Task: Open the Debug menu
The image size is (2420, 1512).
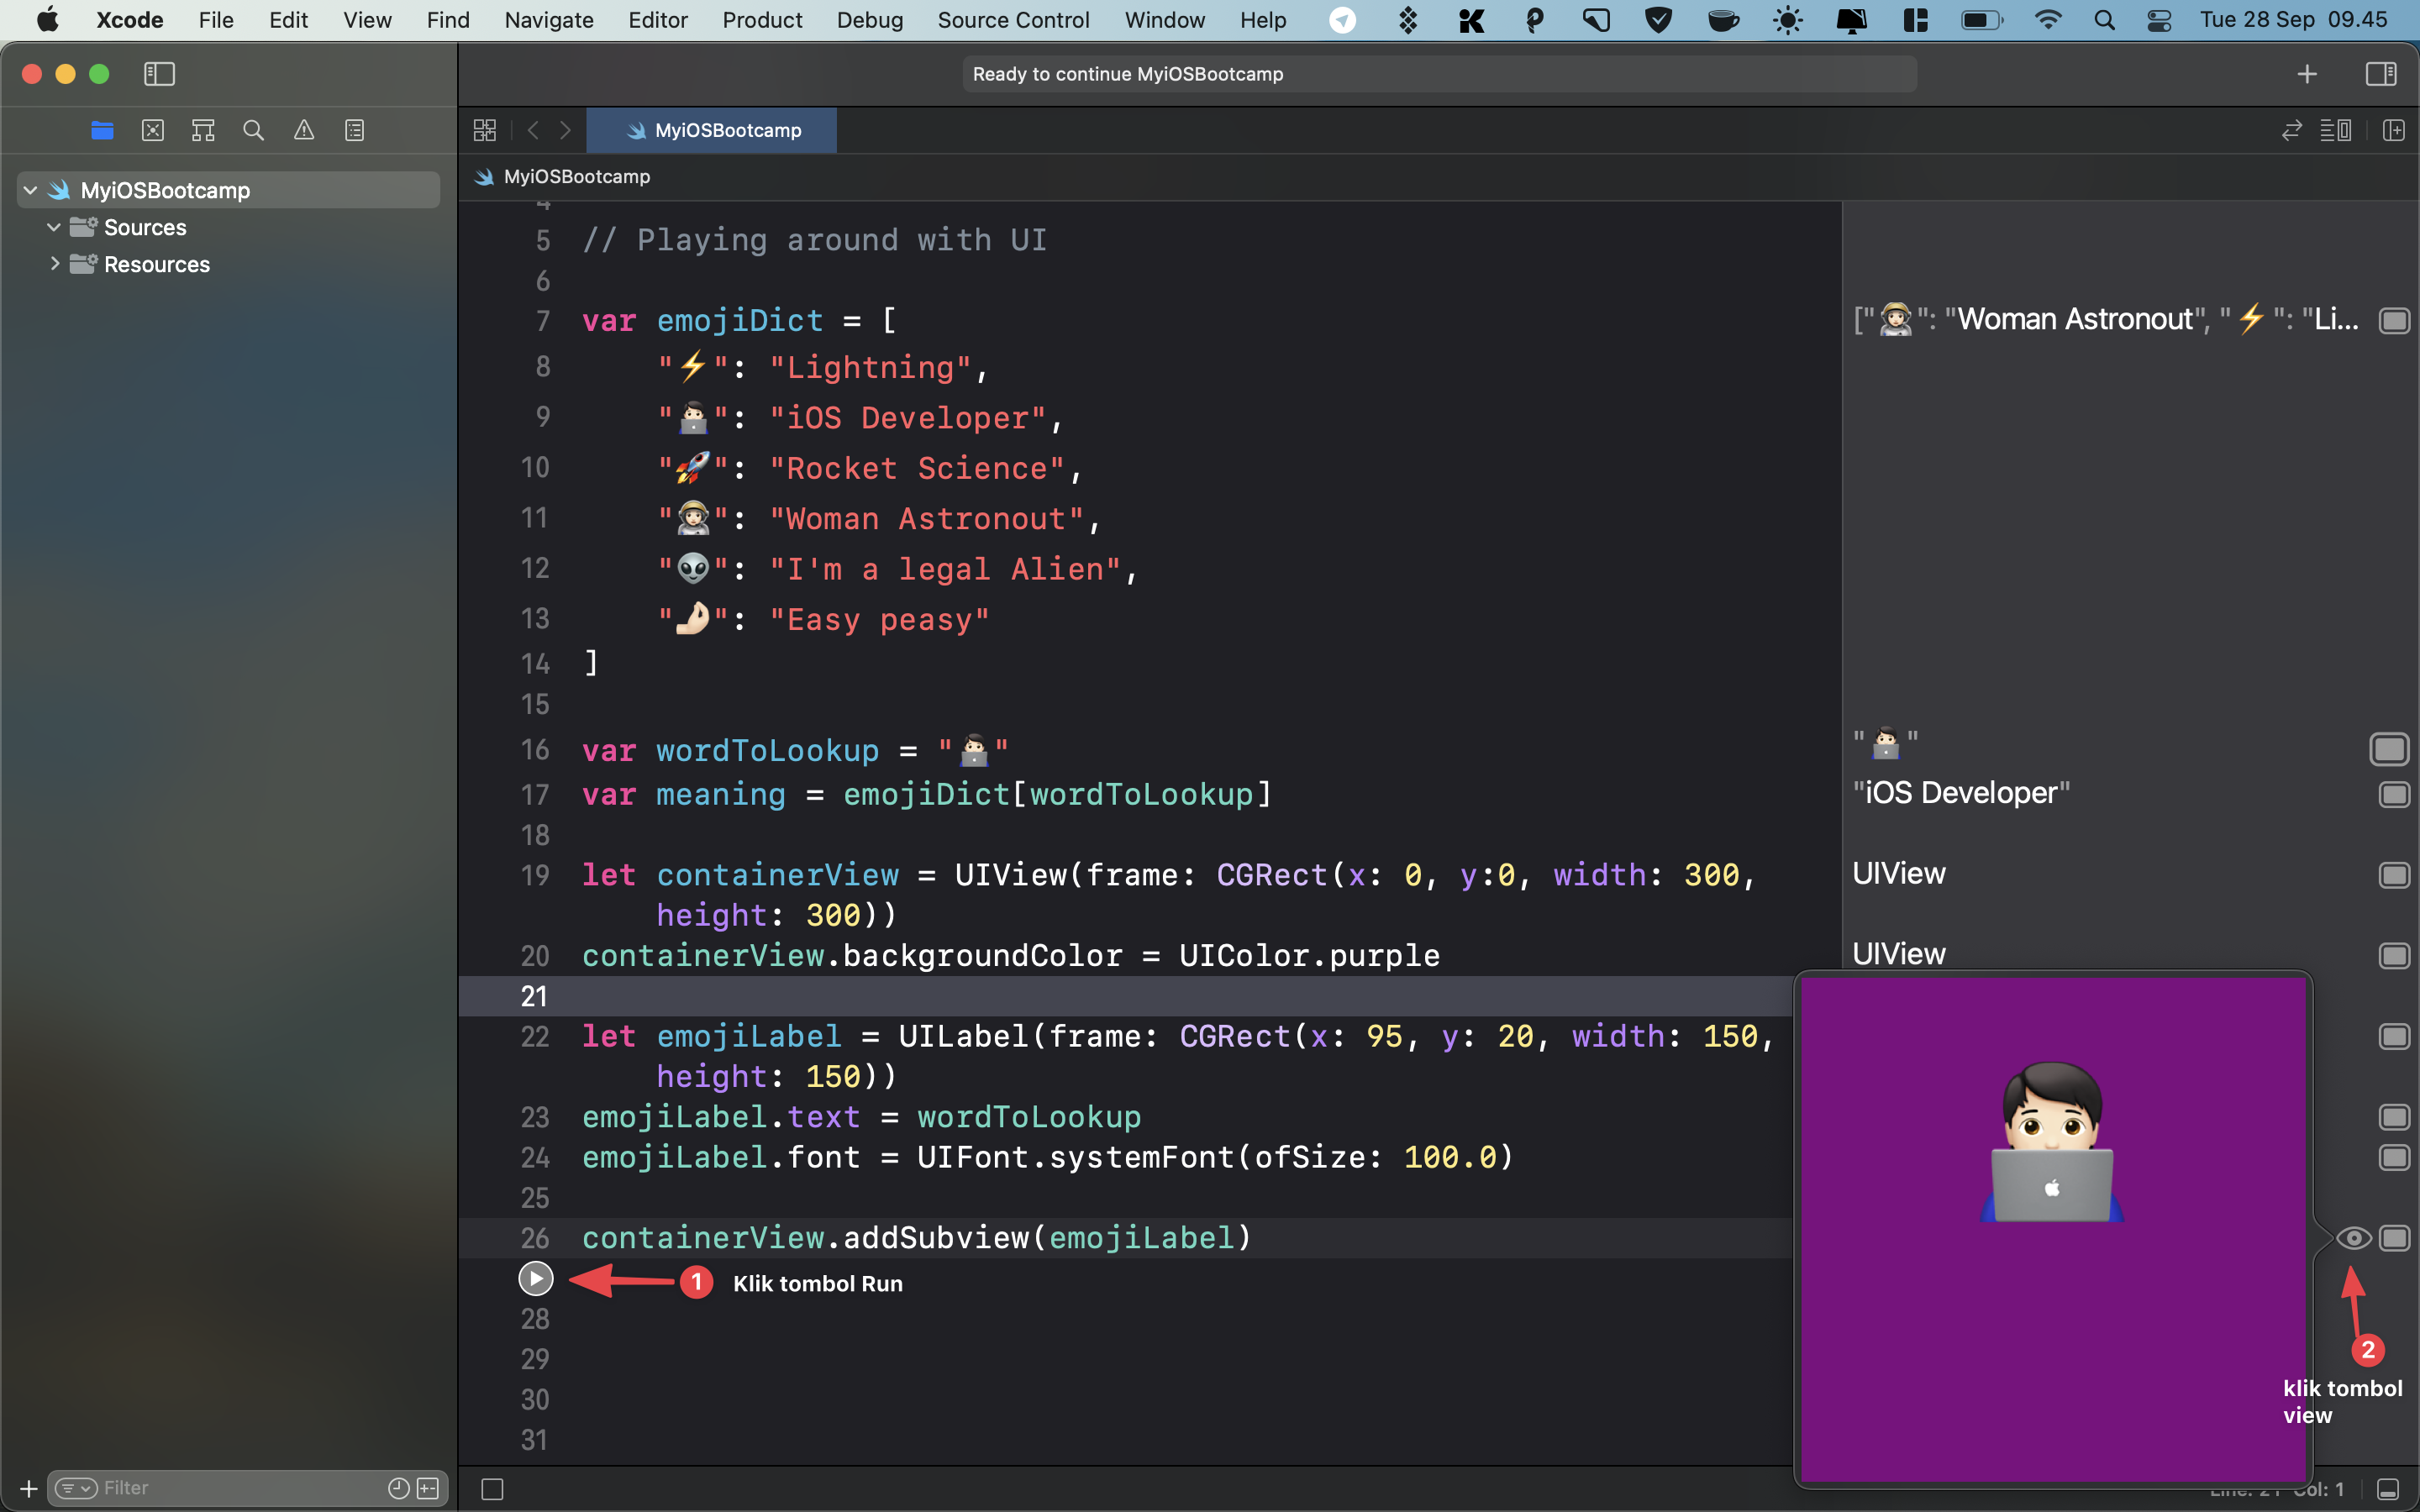Action: [x=869, y=20]
